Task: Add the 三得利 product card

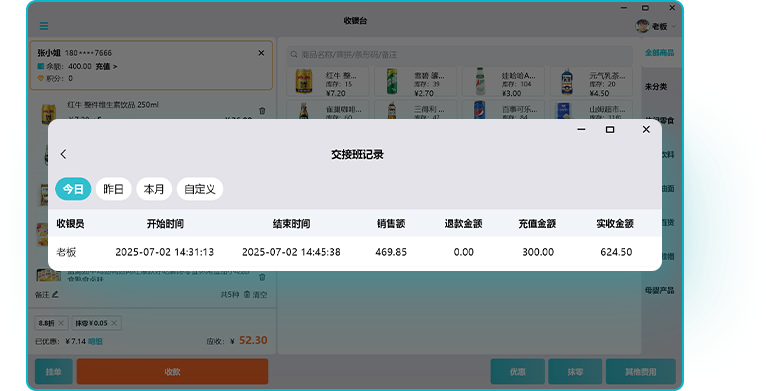Action: point(416,110)
